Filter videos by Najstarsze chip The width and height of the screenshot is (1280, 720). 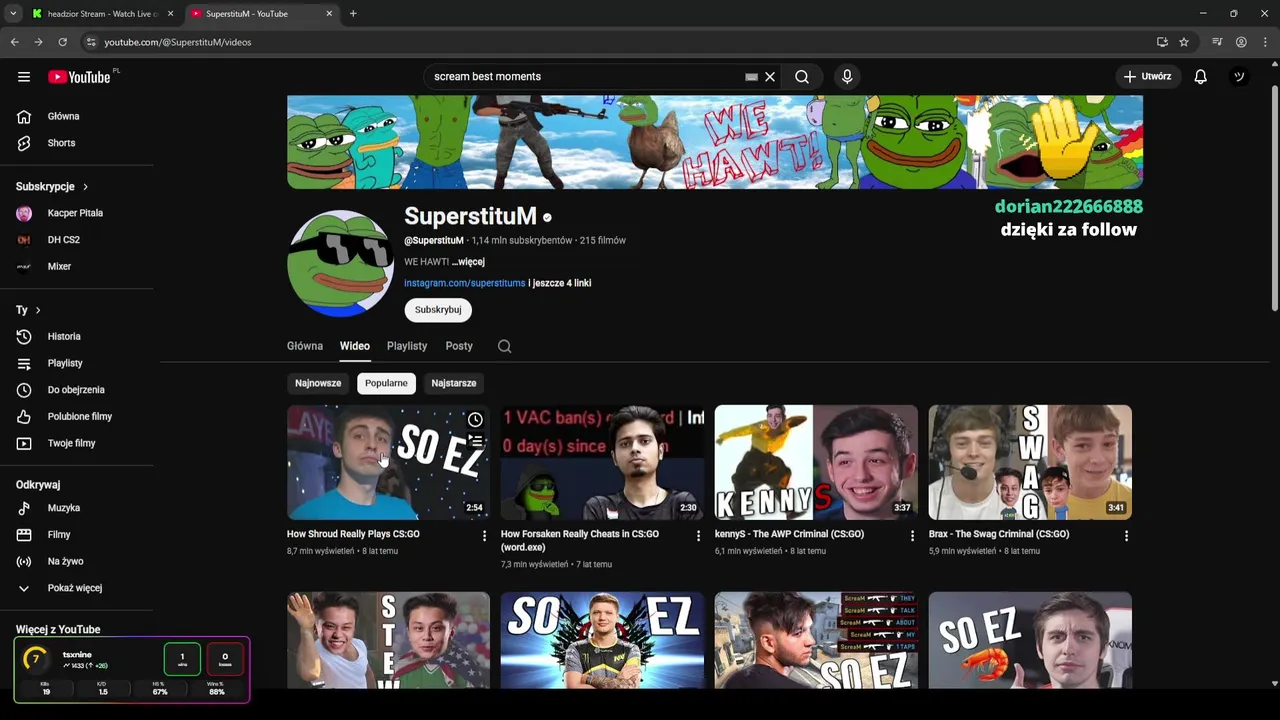coord(454,383)
